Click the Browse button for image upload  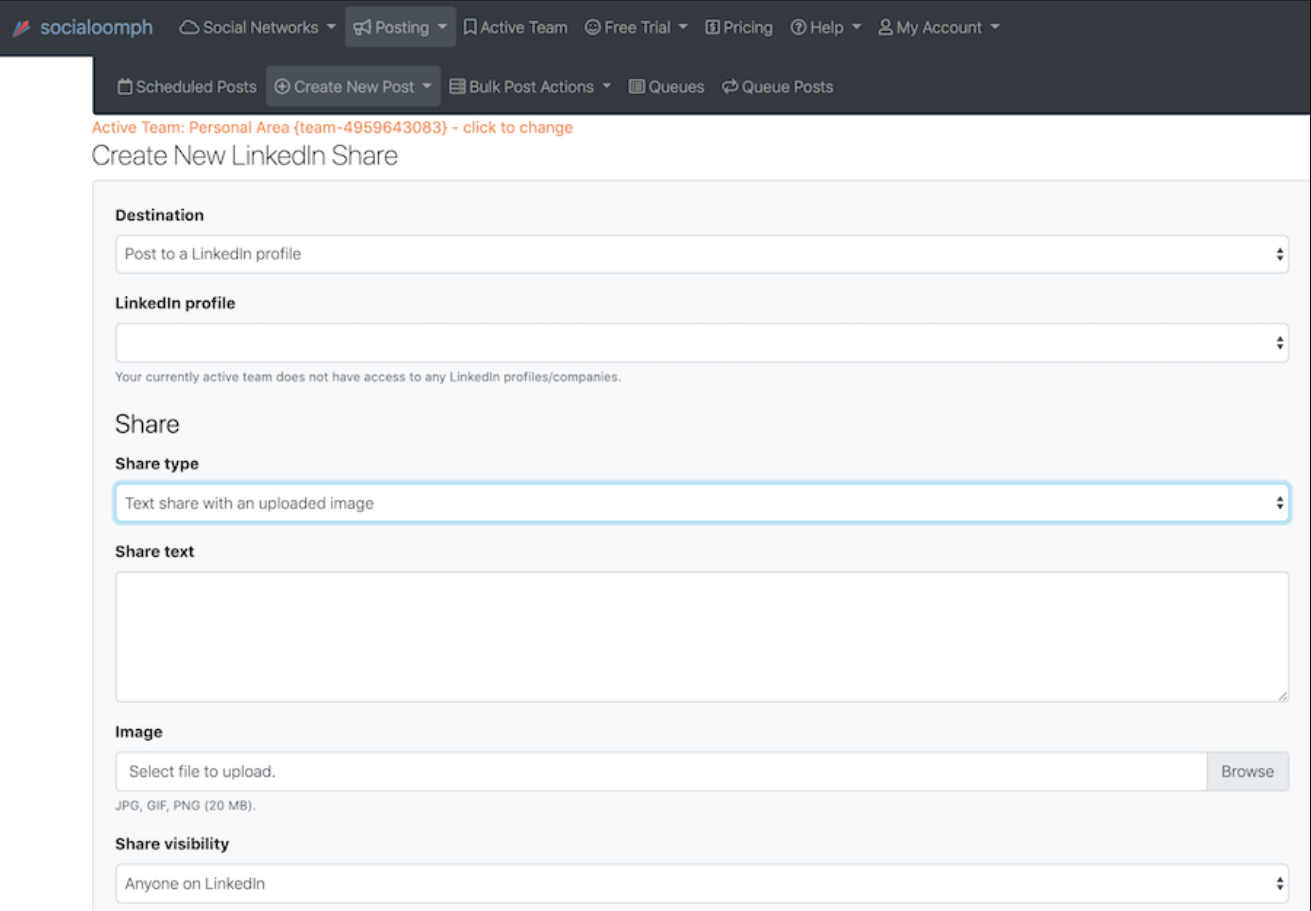pos(1248,771)
